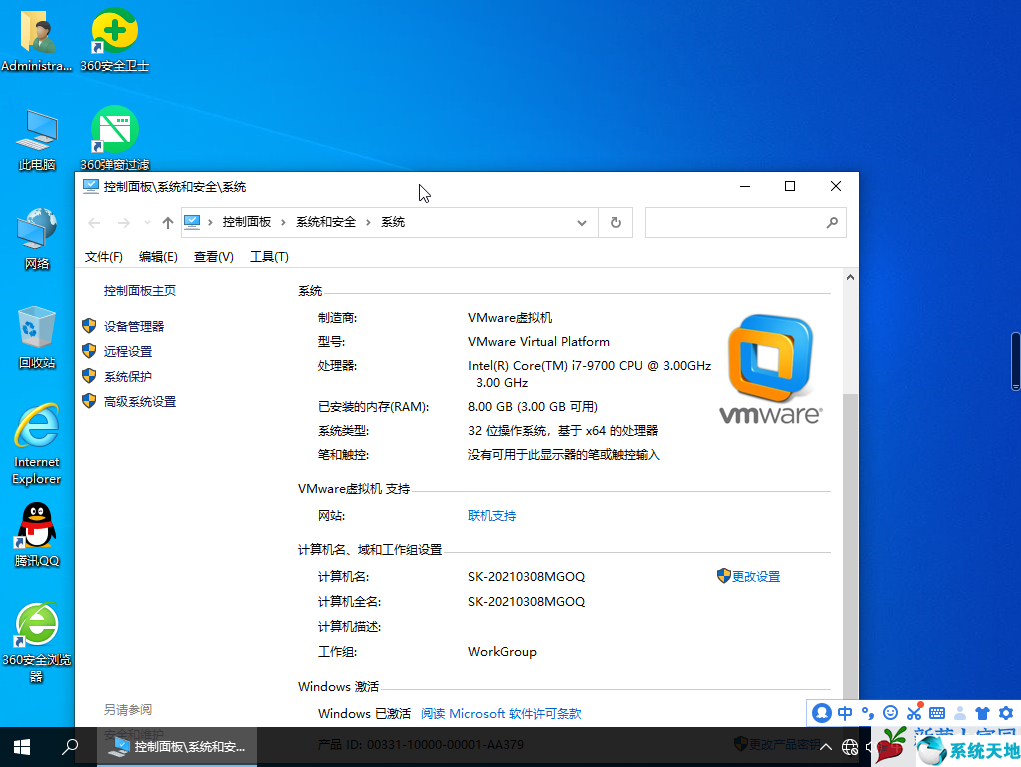Expand the address bar history dropdown
1021x767 pixels.
tap(583, 223)
